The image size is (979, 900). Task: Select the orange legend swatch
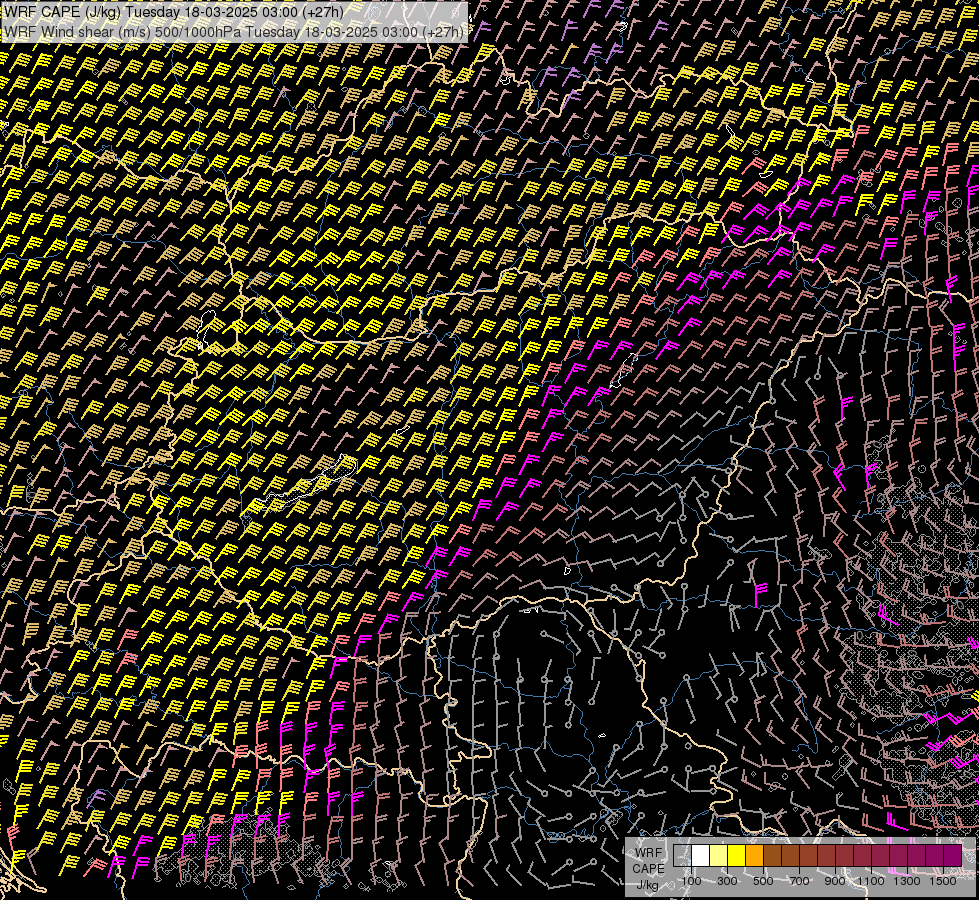(x=754, y=855)
